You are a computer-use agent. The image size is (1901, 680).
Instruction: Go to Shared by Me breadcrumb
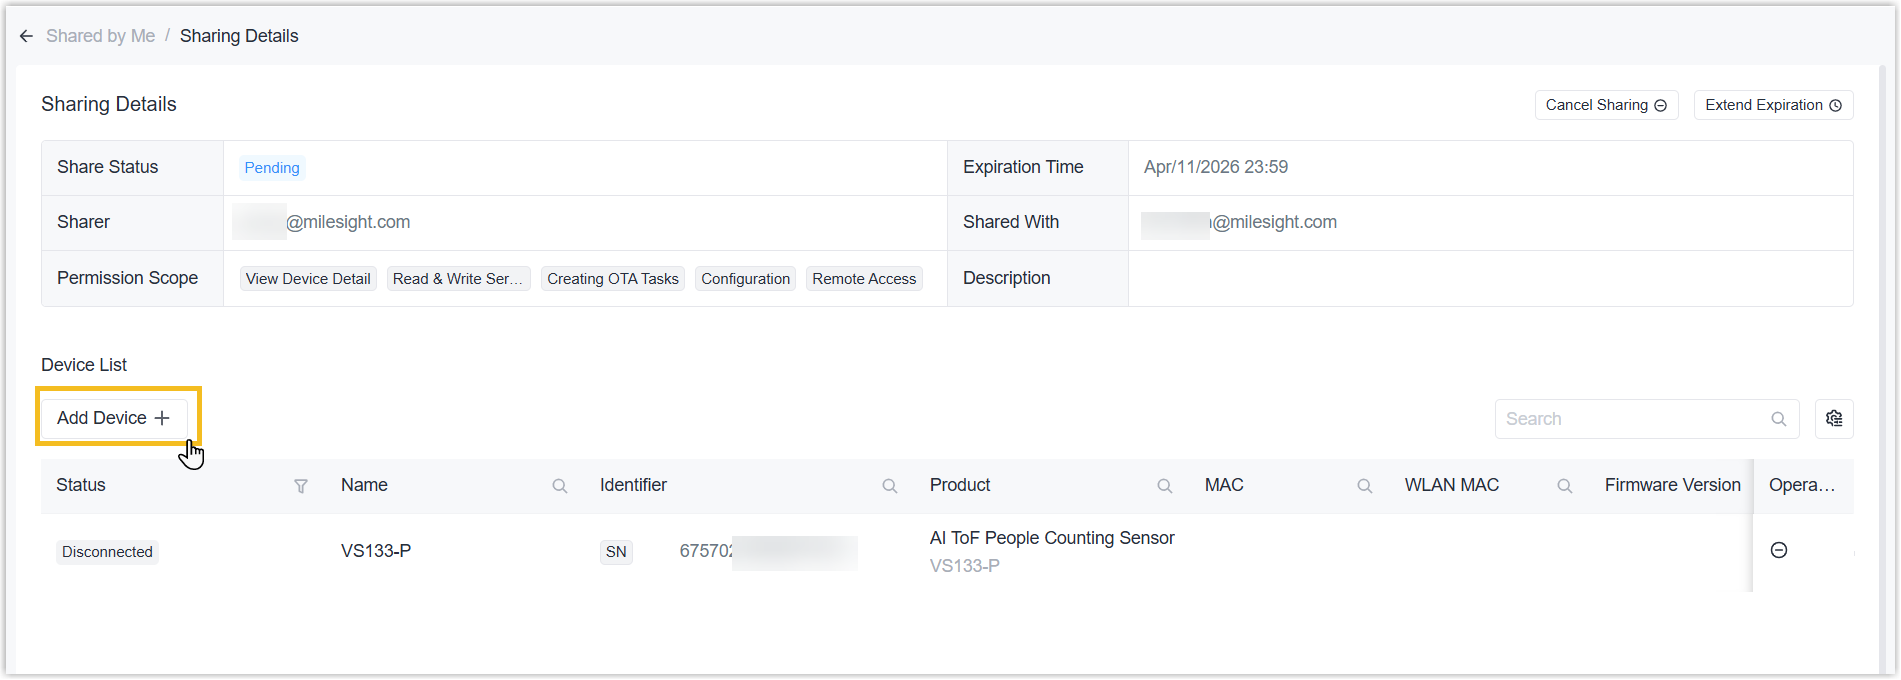(100, 36)
